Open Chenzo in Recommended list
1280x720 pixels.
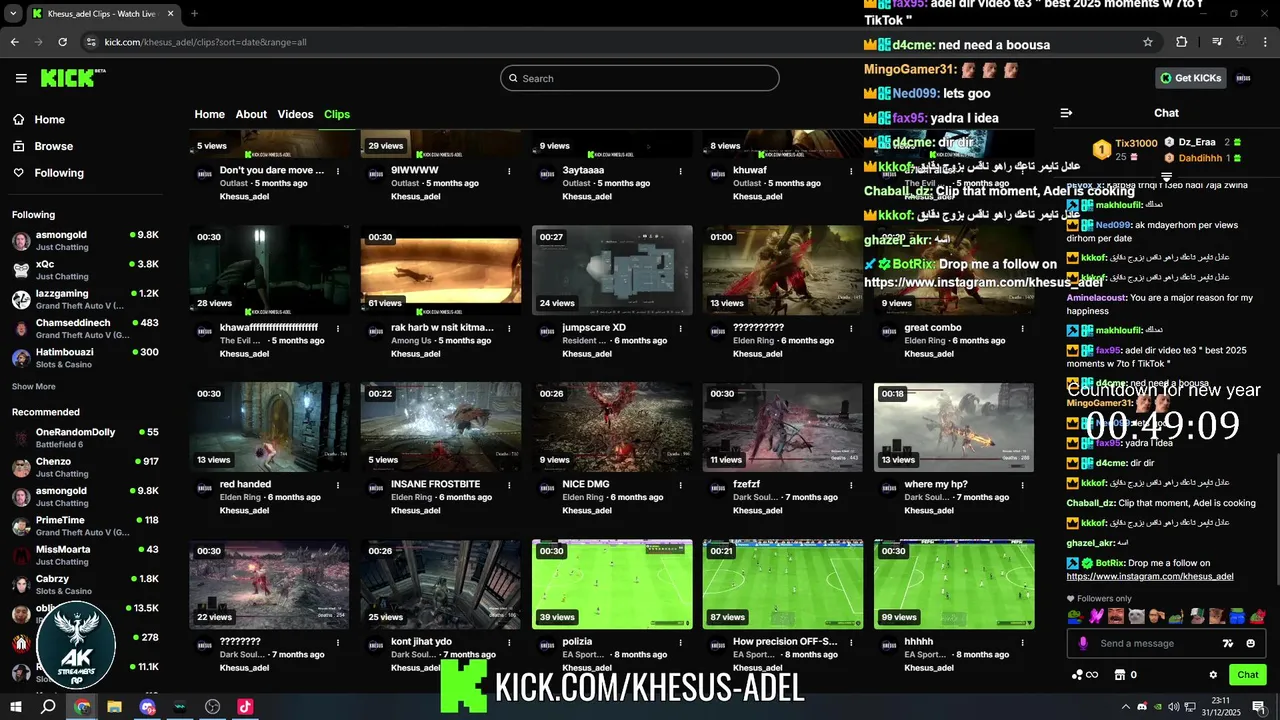click(85, 467)
